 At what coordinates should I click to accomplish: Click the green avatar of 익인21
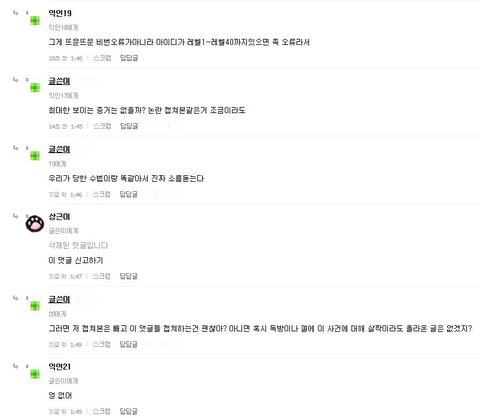(x=35, y=374)
